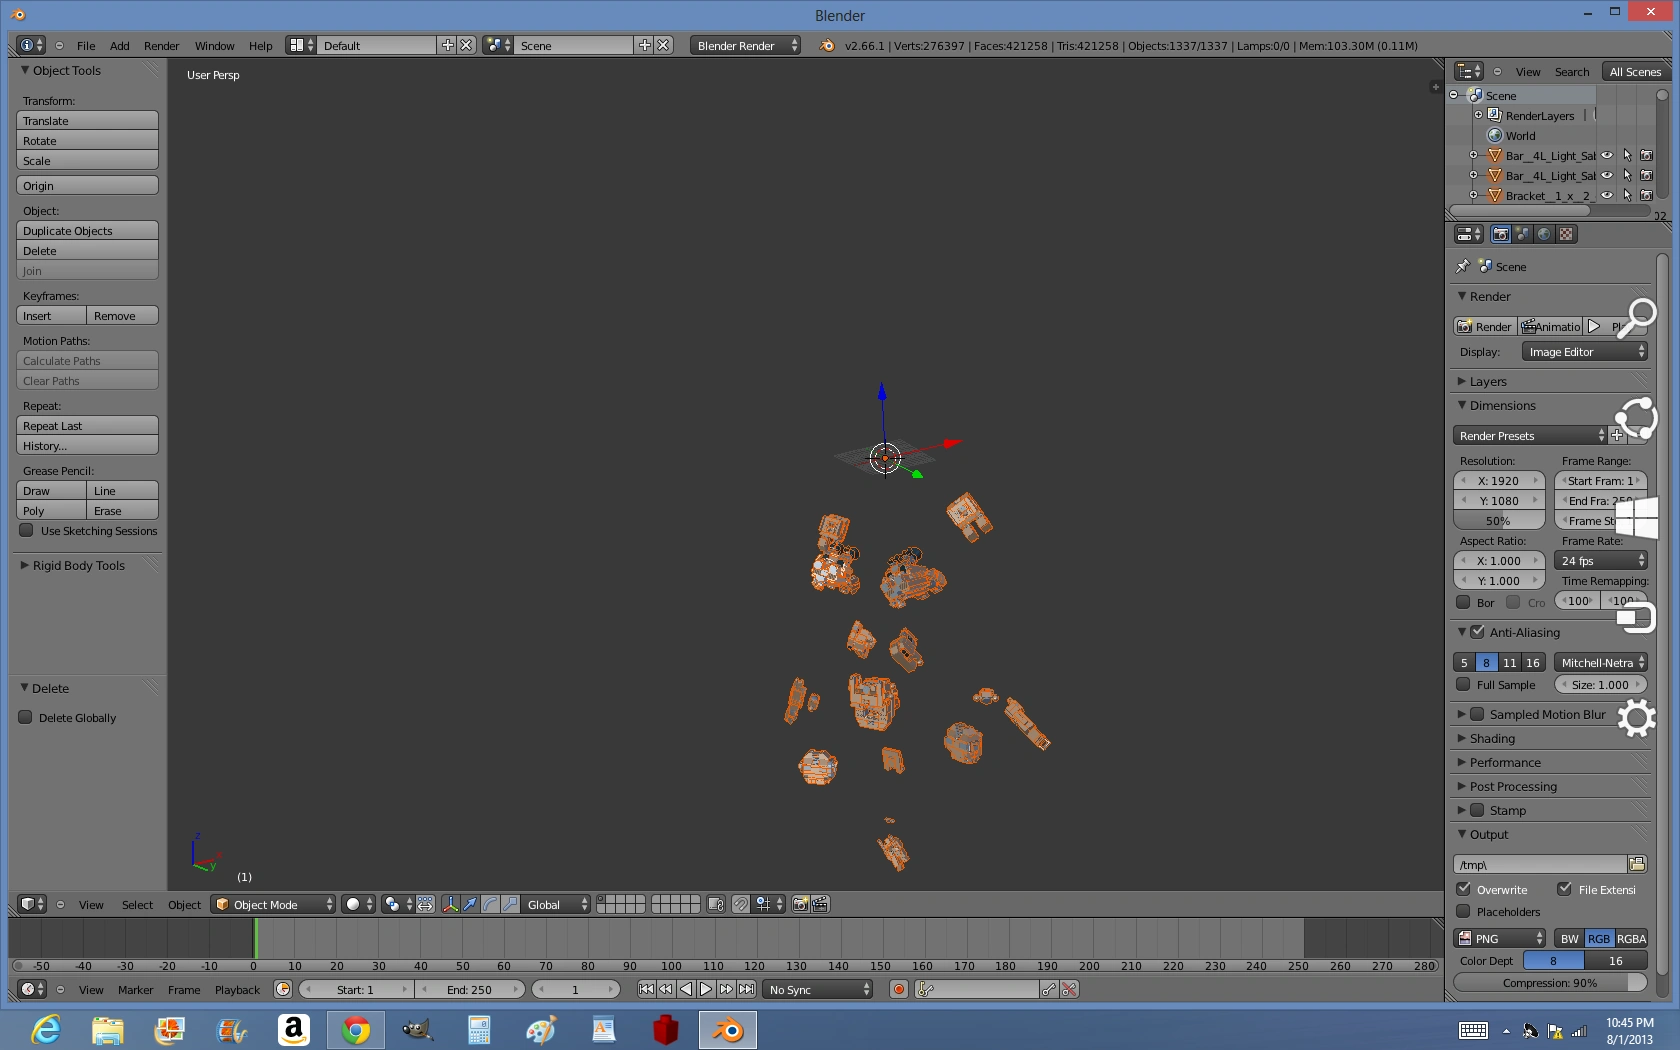Toggle the 3D manipulator widget

[x=450, y=904]
